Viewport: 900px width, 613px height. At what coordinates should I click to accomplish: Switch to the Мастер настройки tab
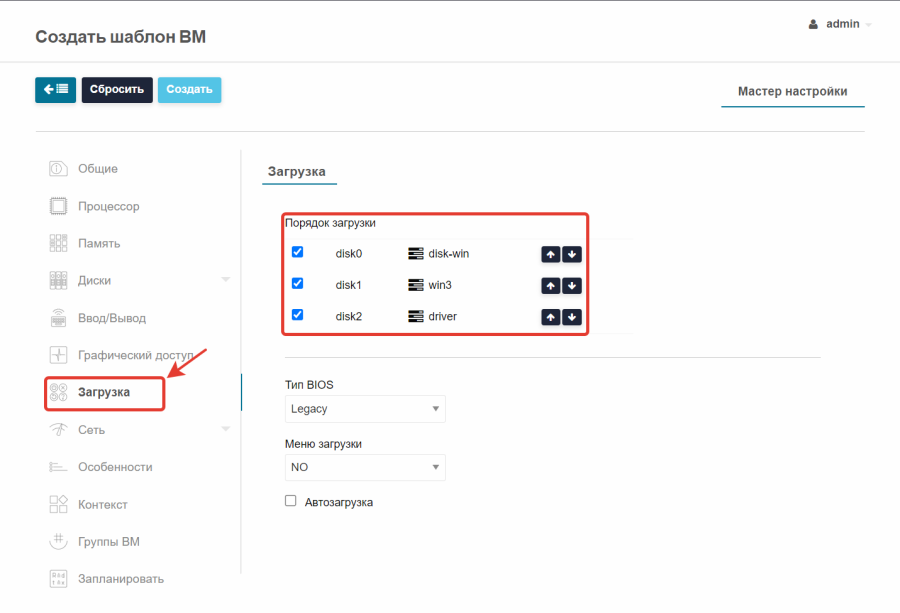pos(793,91)
